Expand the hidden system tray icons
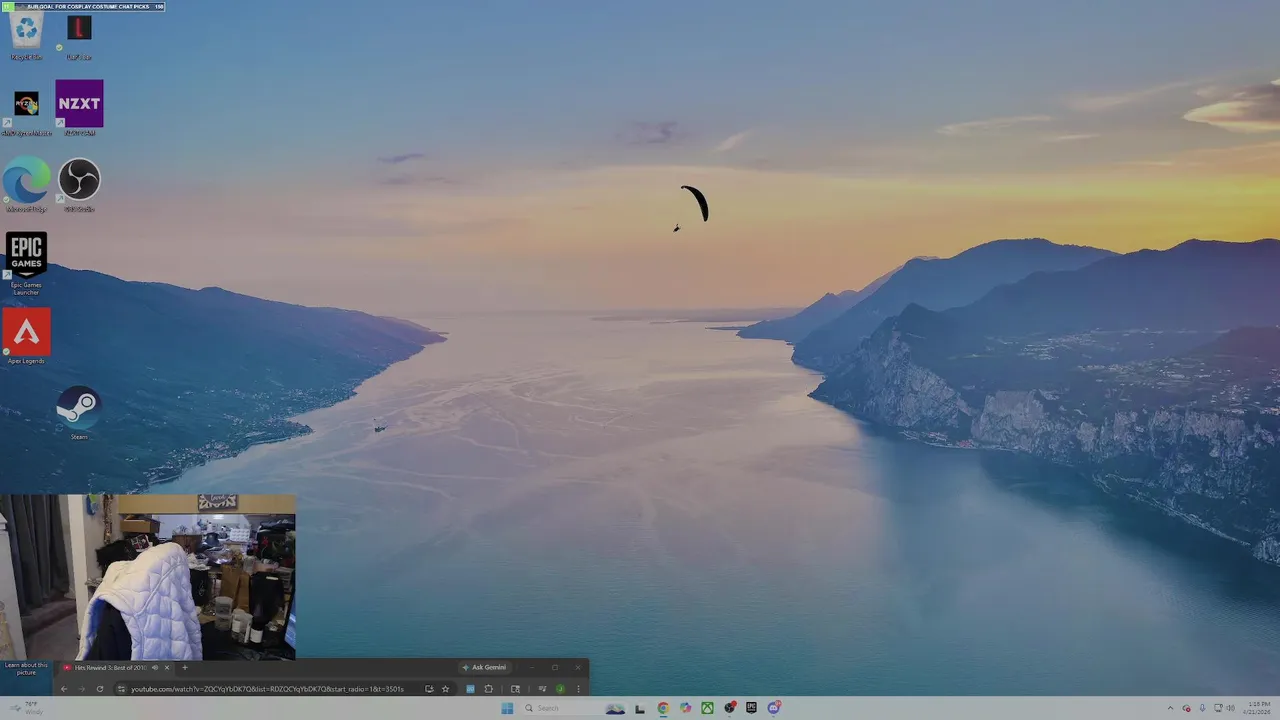 [1170, 708]
